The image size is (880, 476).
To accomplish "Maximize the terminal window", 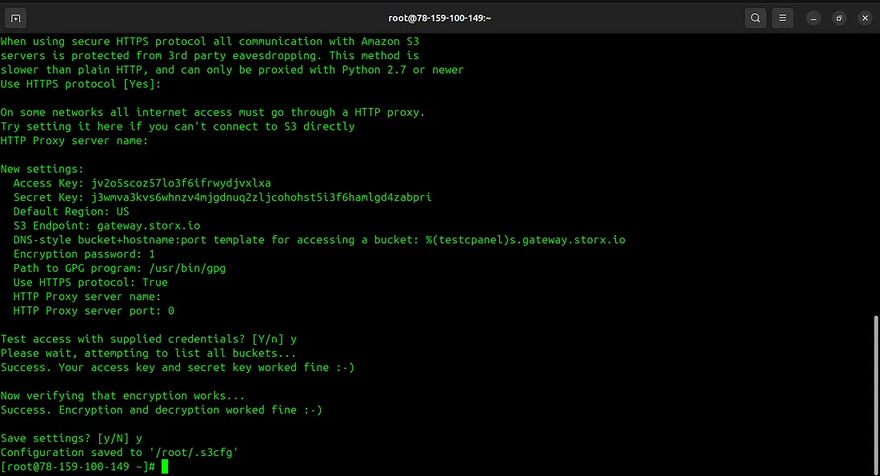I will [x=838, y=17].
